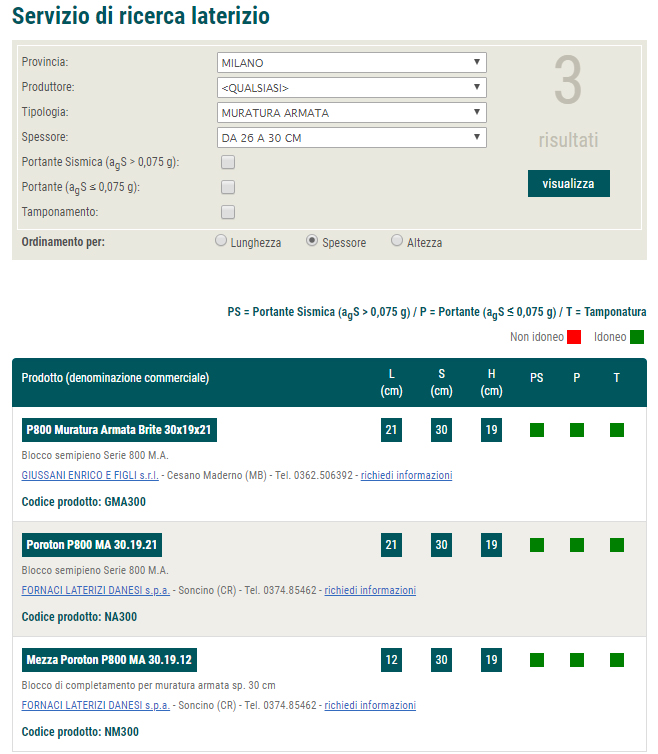Check the Tamponamento checkbox
Image resolution: width=658 pixels, height=754 pixels.
pos(228,212)
